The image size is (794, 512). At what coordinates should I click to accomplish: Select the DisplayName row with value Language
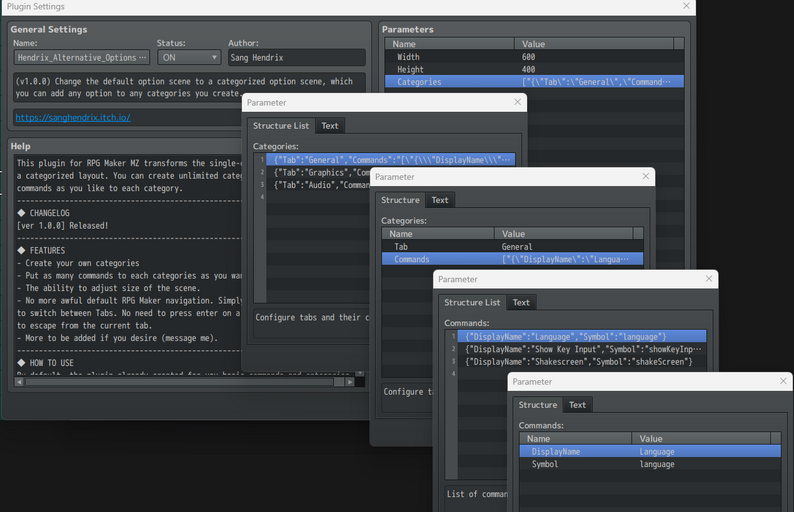coord(650,451)
